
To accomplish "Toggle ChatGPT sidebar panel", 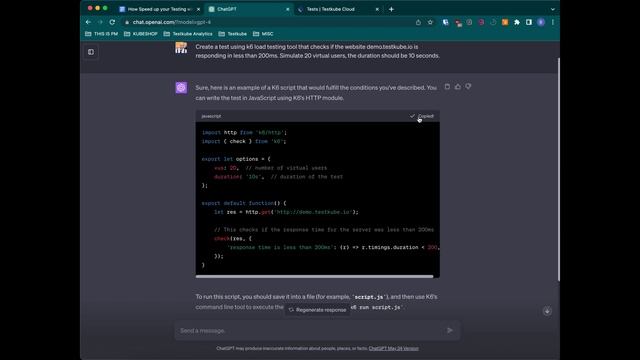I will (x=91, y=52).
